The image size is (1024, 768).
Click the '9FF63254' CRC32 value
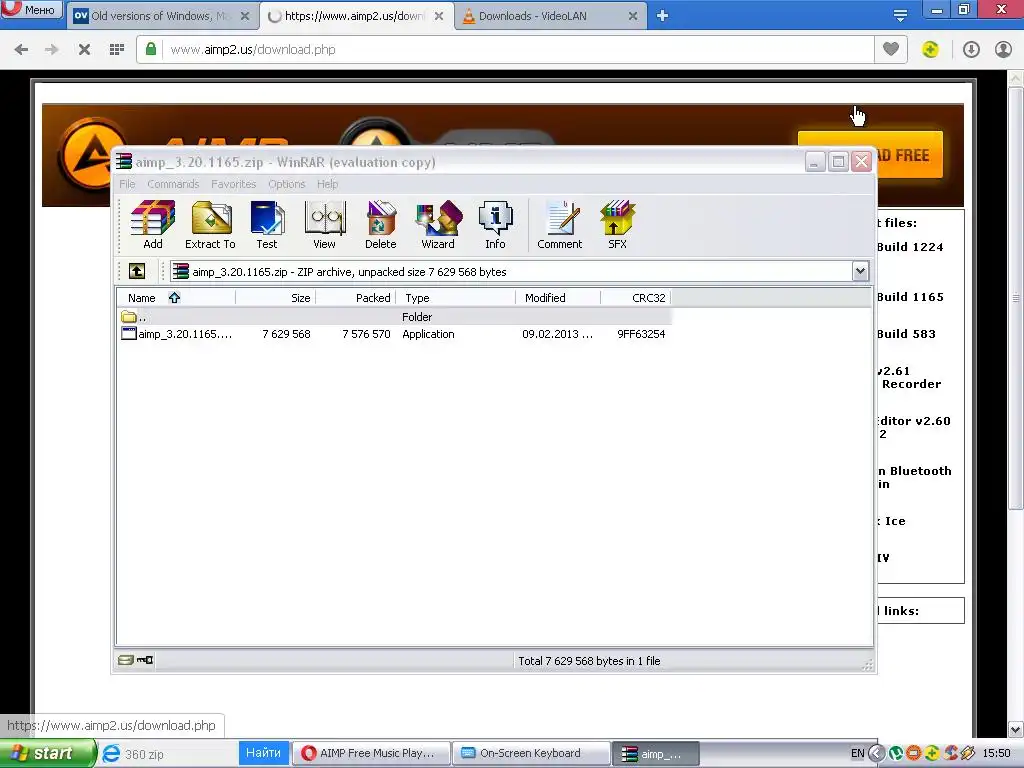click(641, 334)
